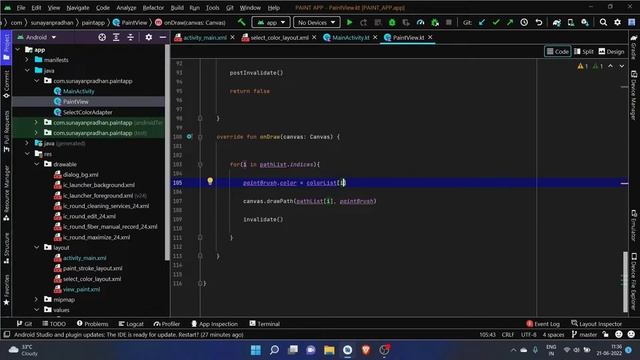Click the rollback undo arrow icon

pyautogui.click(x=539, y=22)
